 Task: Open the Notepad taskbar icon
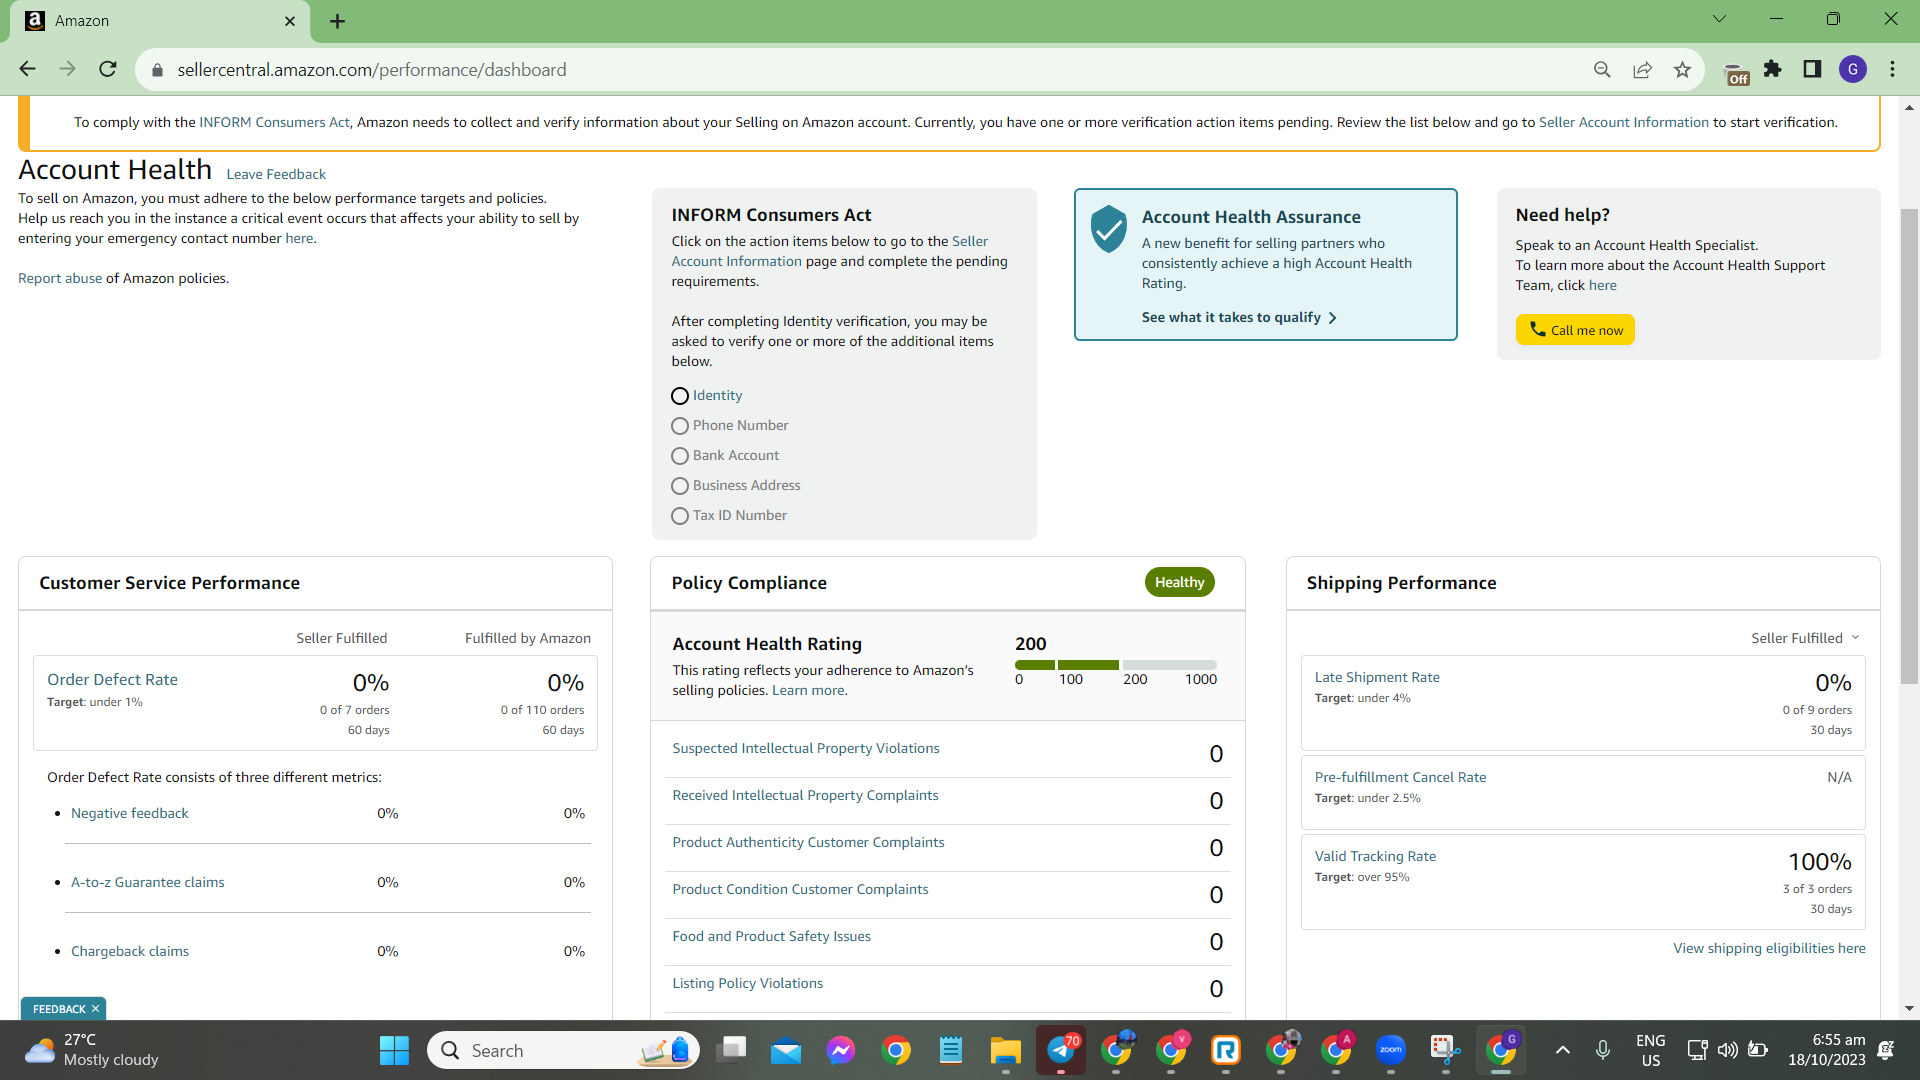coord(950,1050)
